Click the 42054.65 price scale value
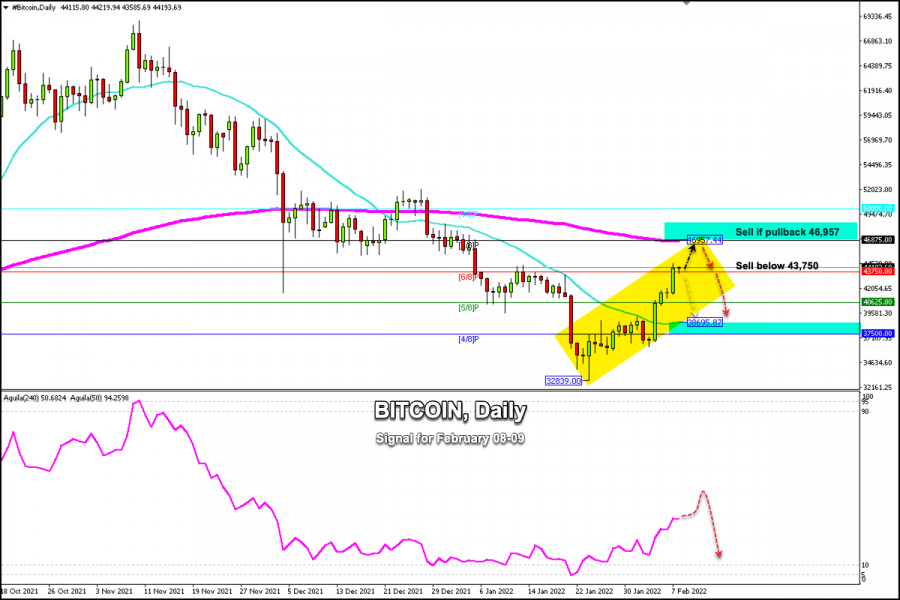This screenshot has height=600, width=900. point(878,288)
